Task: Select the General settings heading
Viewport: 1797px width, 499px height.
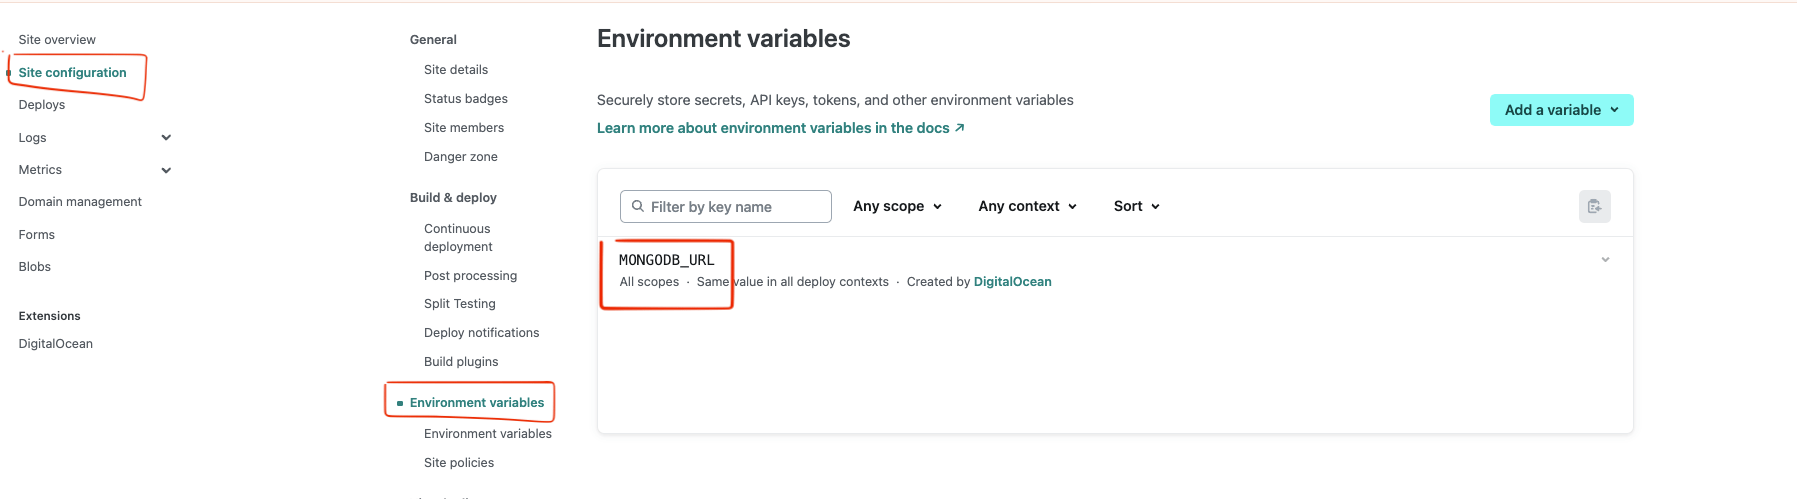Action: click(x=433, y=40)
